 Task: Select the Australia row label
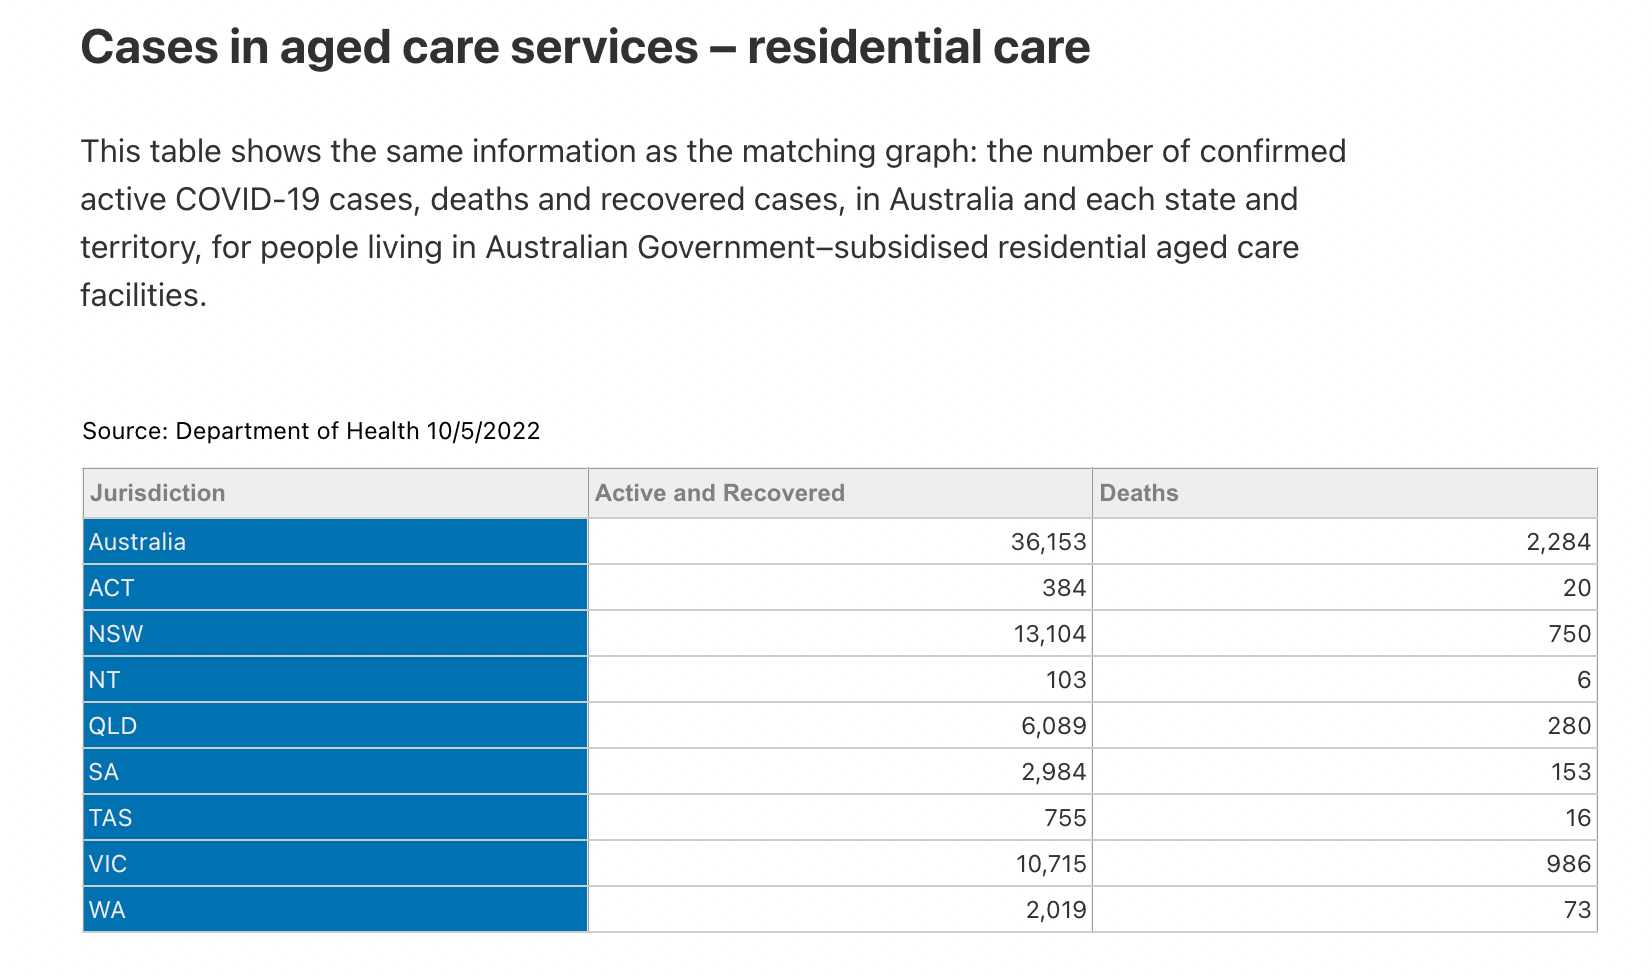[138, 542]
